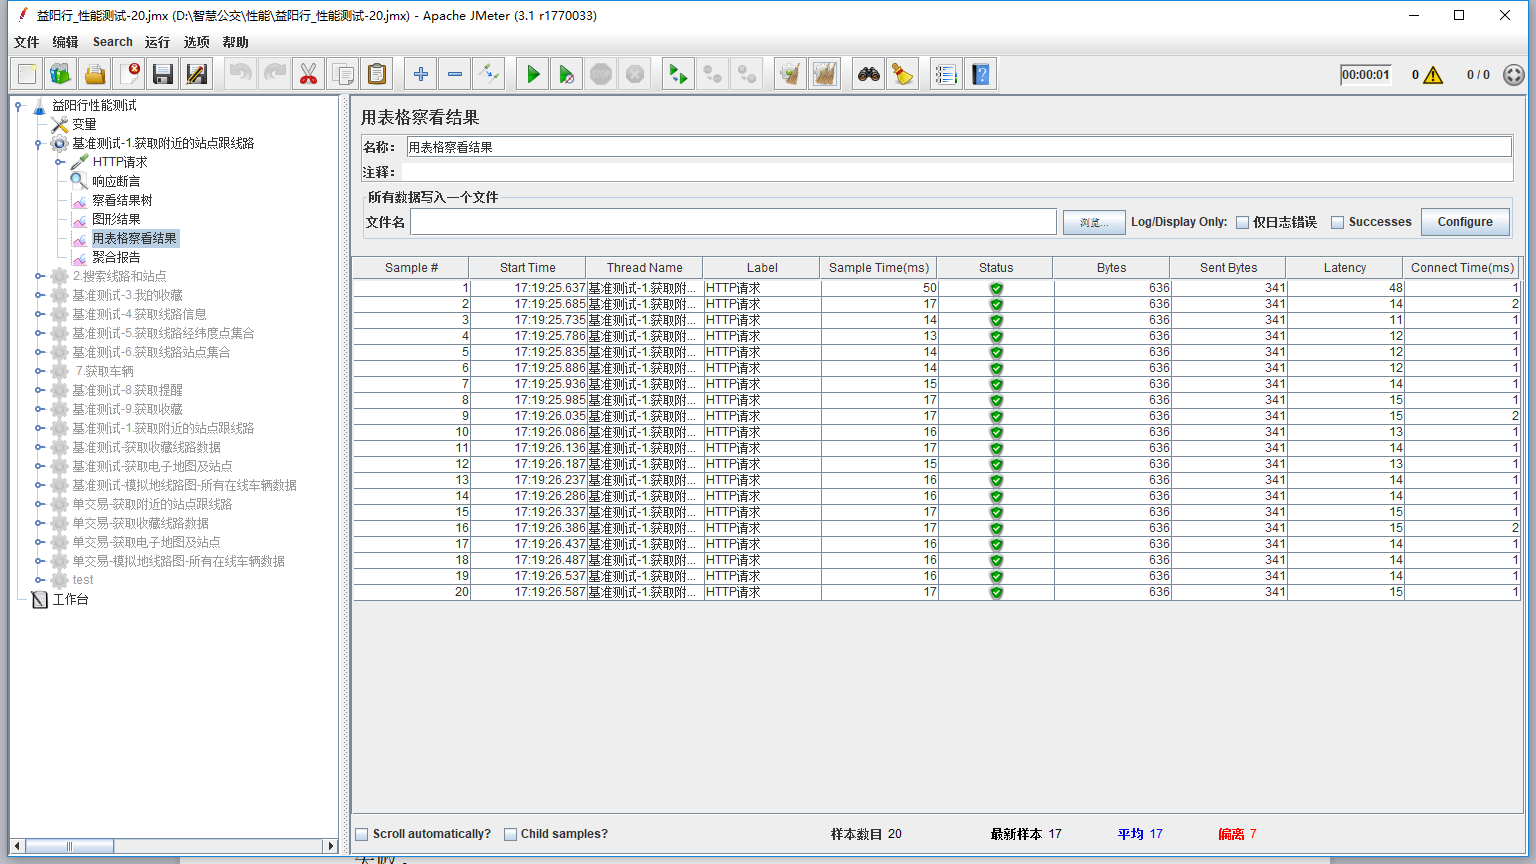Clear all results with double broom icon
Screen dimensions: 1536x864
click(824, 74)
